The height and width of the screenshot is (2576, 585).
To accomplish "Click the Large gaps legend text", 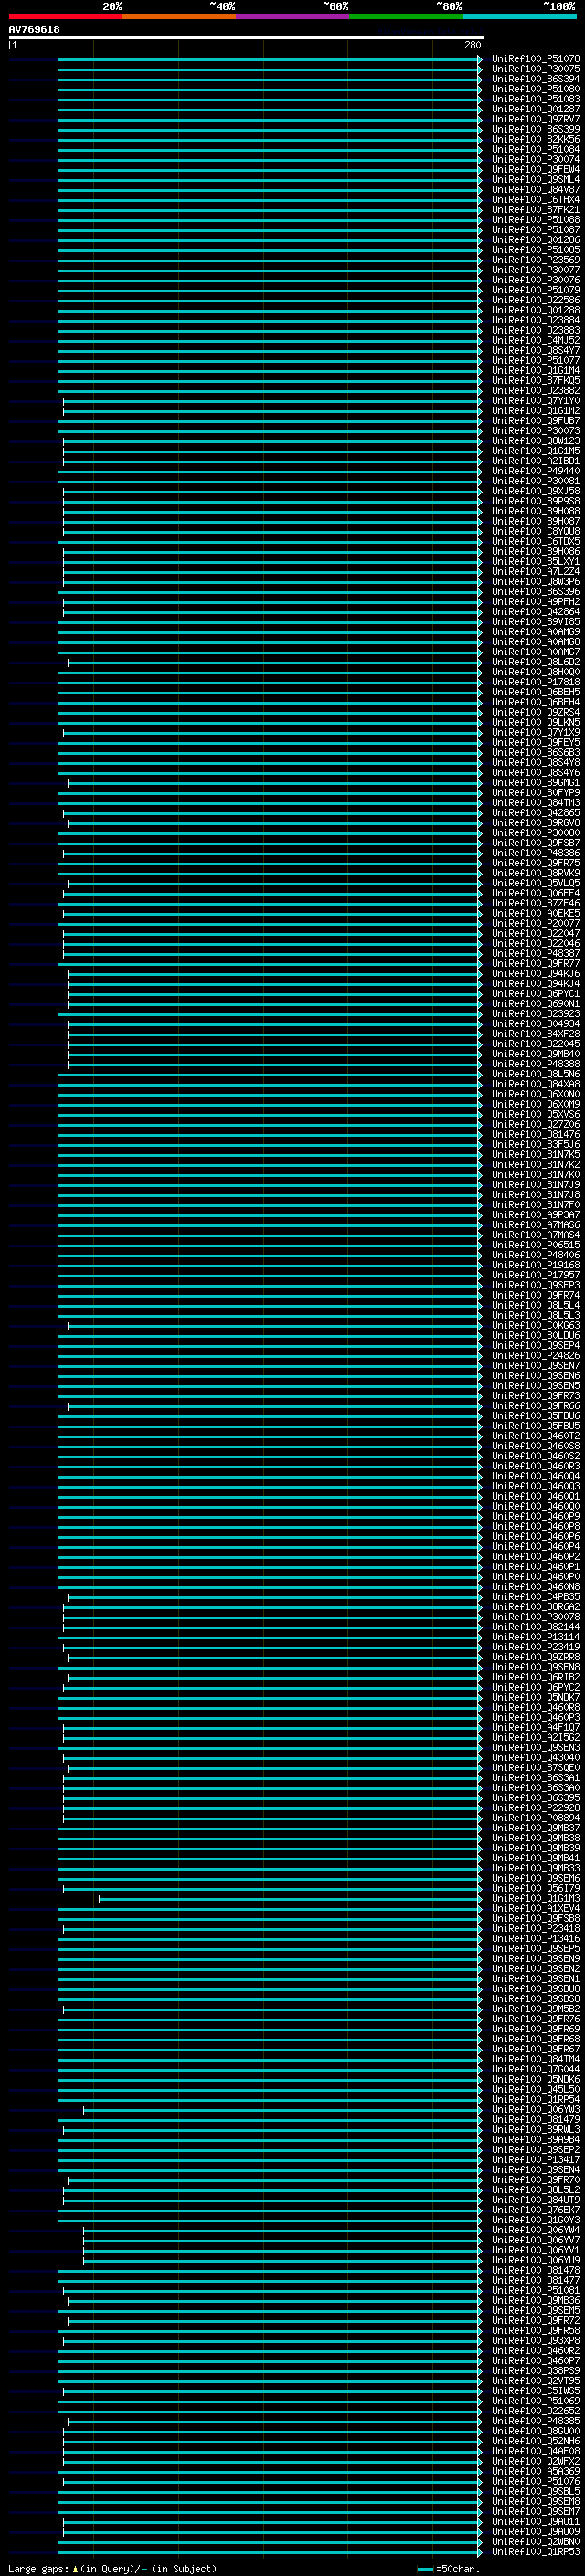I will tap(112, 2569).
